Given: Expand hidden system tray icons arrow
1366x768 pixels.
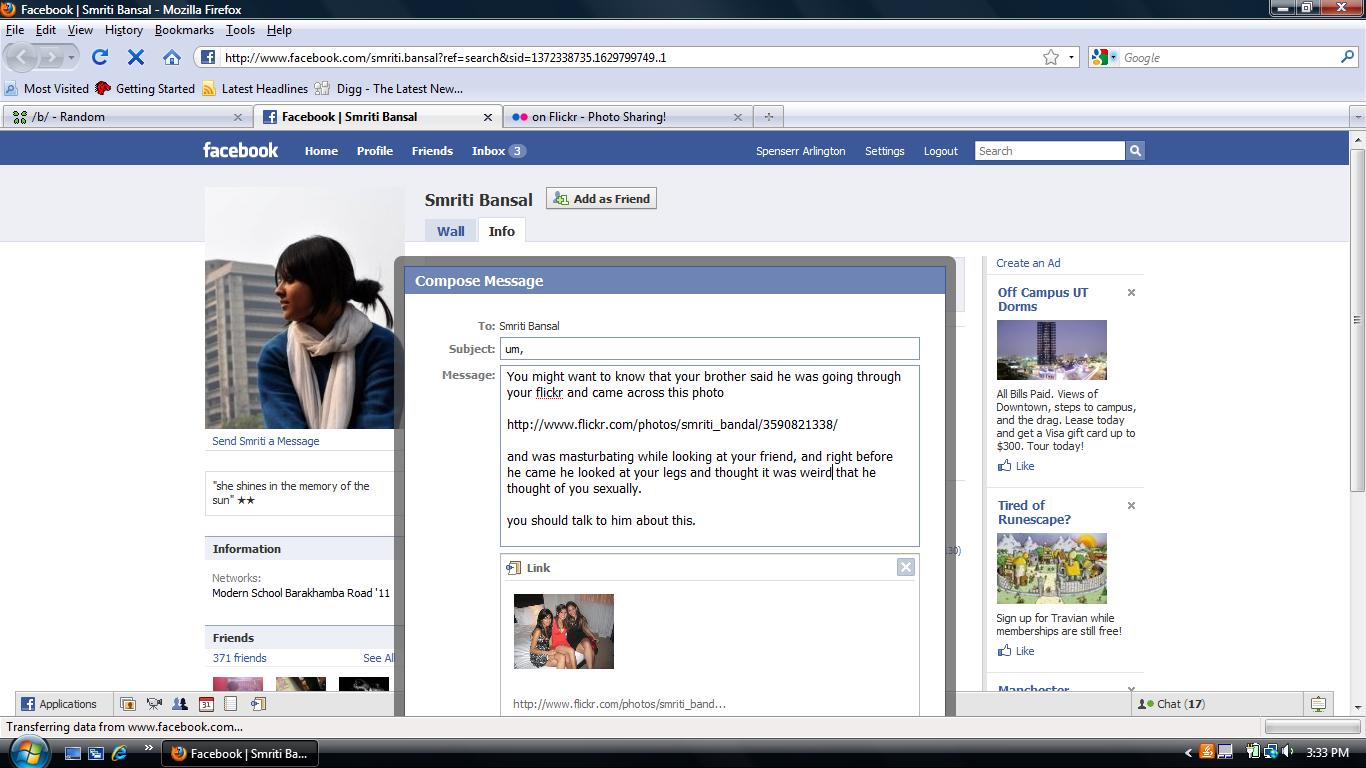Looking at the screenshot, I should (1188, 753).
